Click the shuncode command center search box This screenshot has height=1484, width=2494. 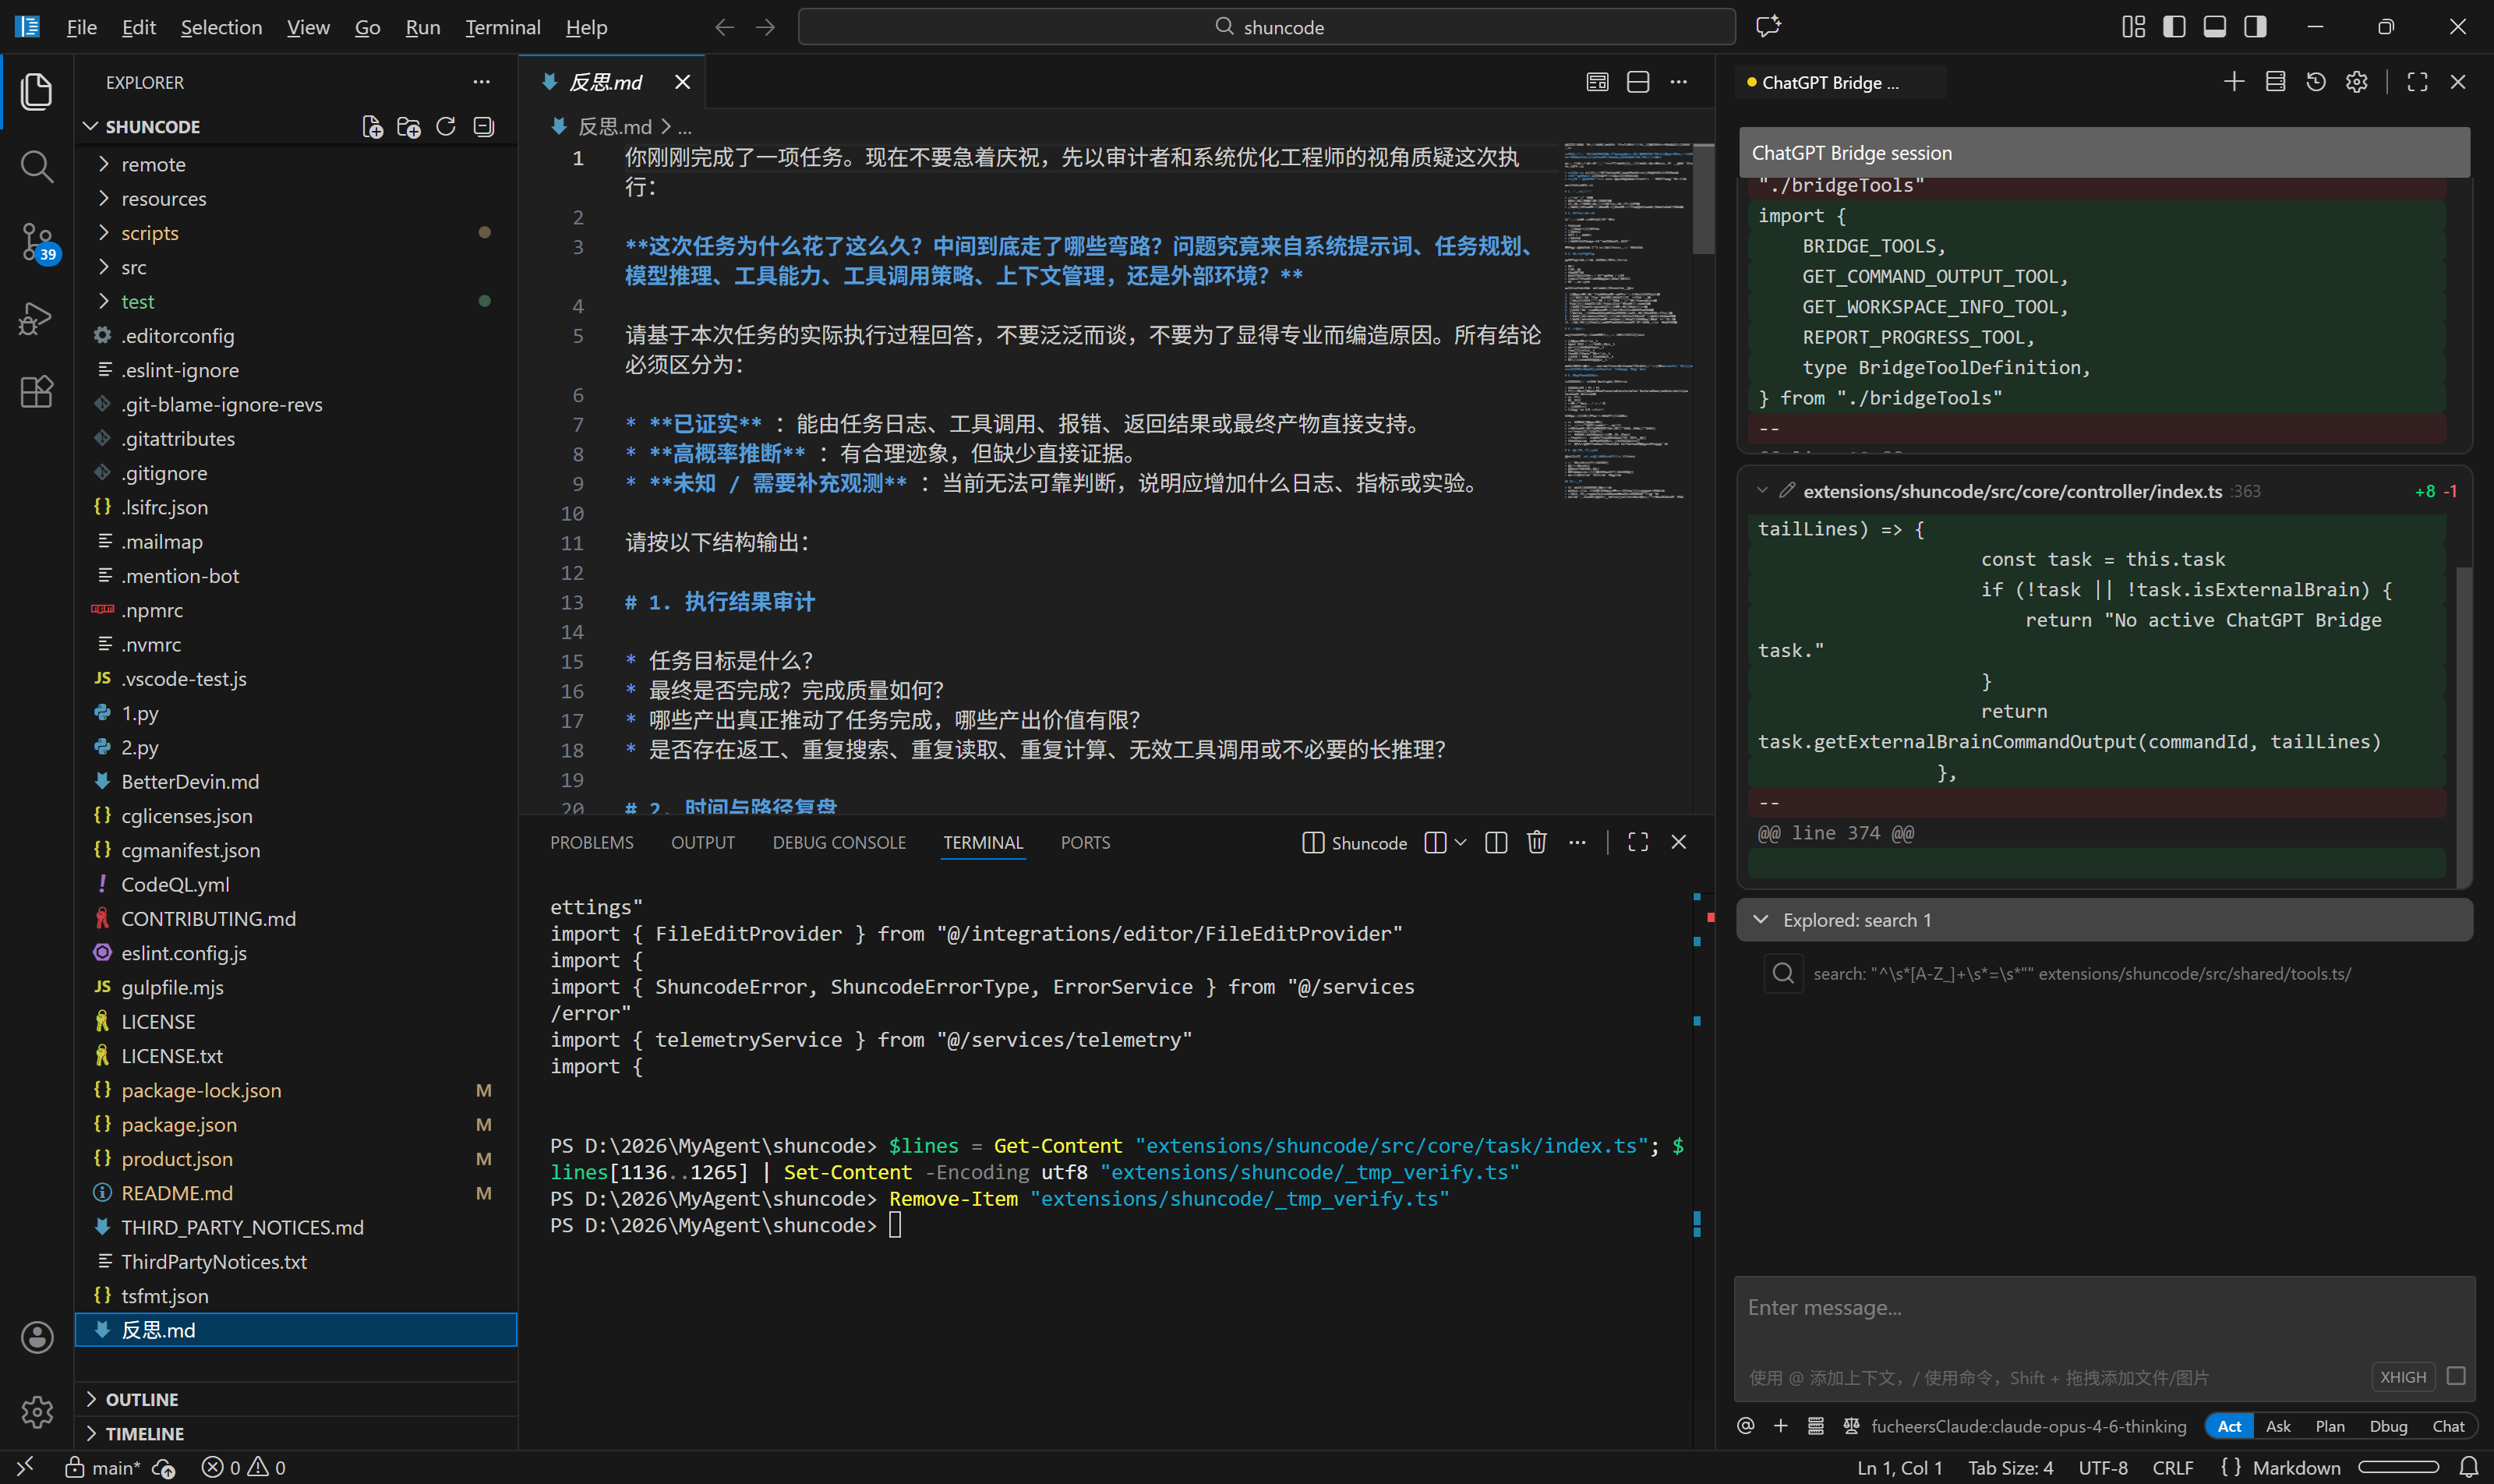(x=1266, y=27)
